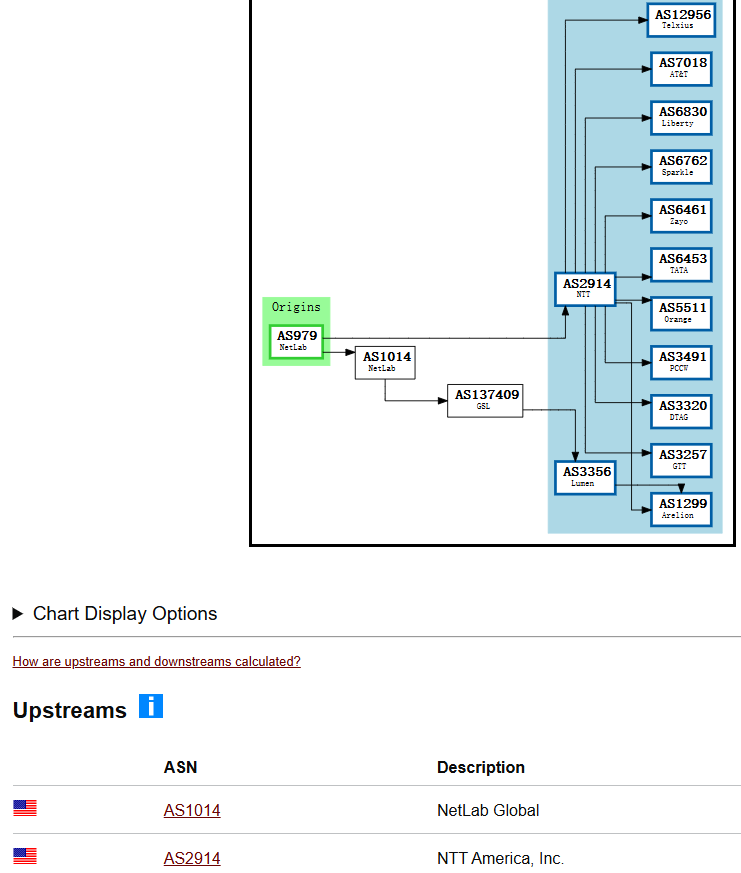
Task: Click US flag icon in AS1014 row
Action: pyautogui.click(x=25, y=808)
